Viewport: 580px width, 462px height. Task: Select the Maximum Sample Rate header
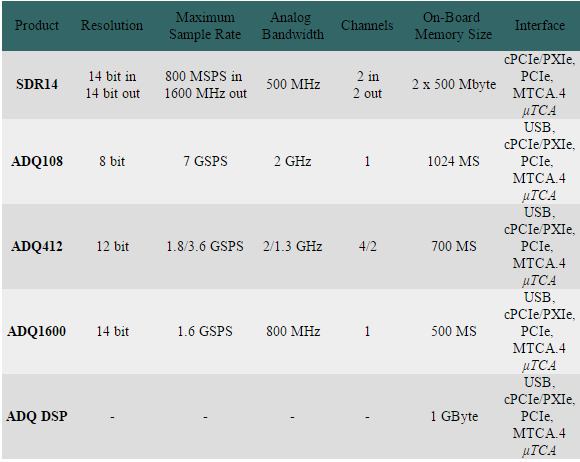(x=205, y=26)
